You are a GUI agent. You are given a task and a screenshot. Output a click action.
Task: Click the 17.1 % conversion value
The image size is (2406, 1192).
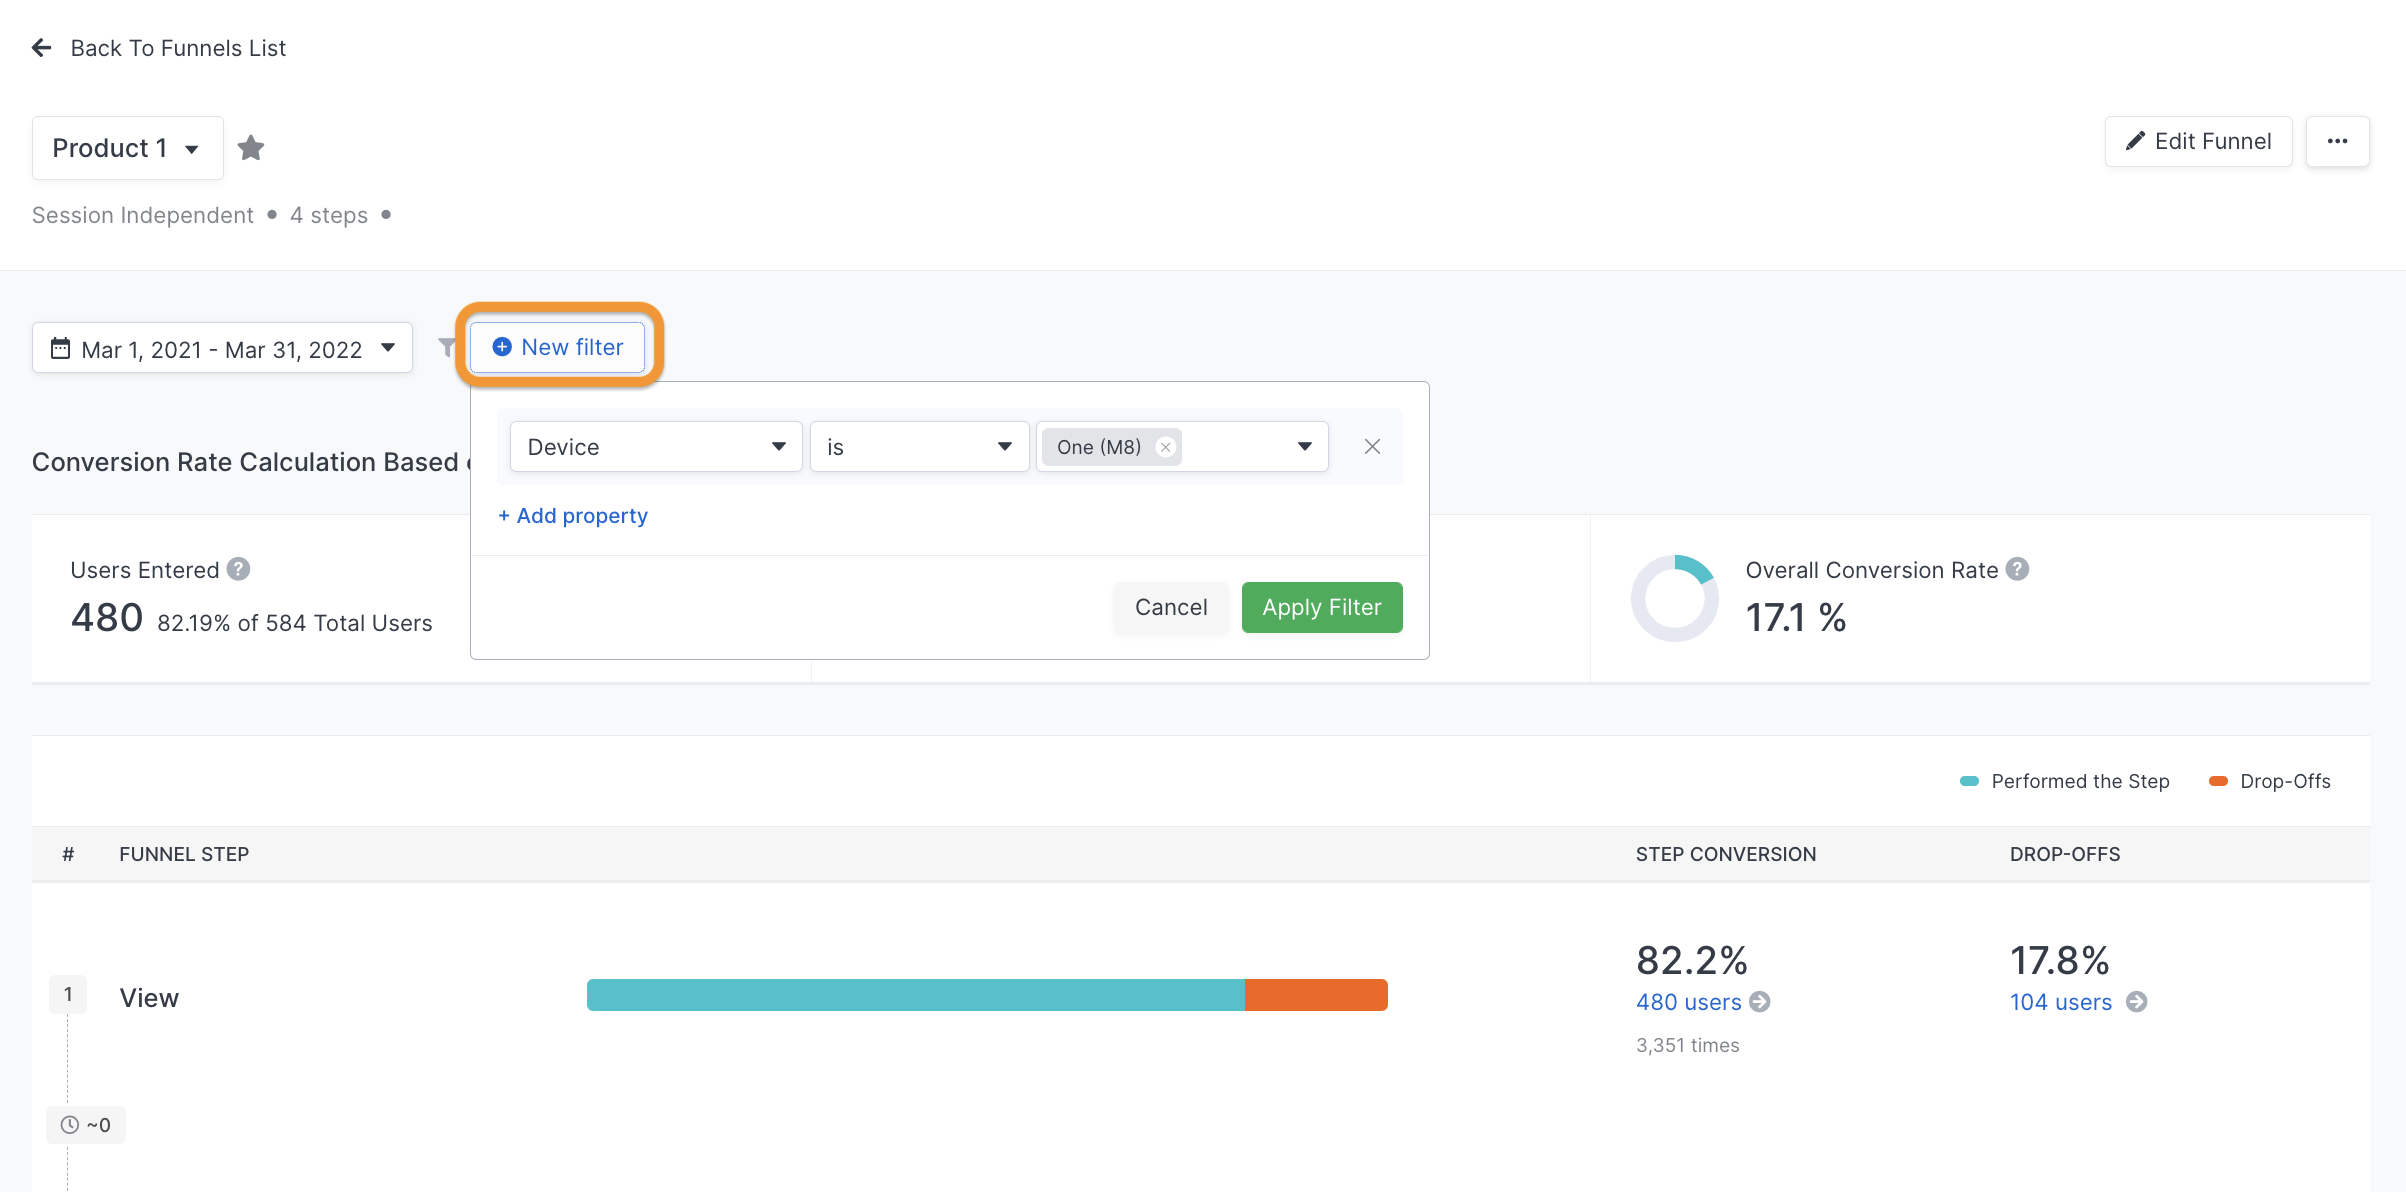point(1796,617)
